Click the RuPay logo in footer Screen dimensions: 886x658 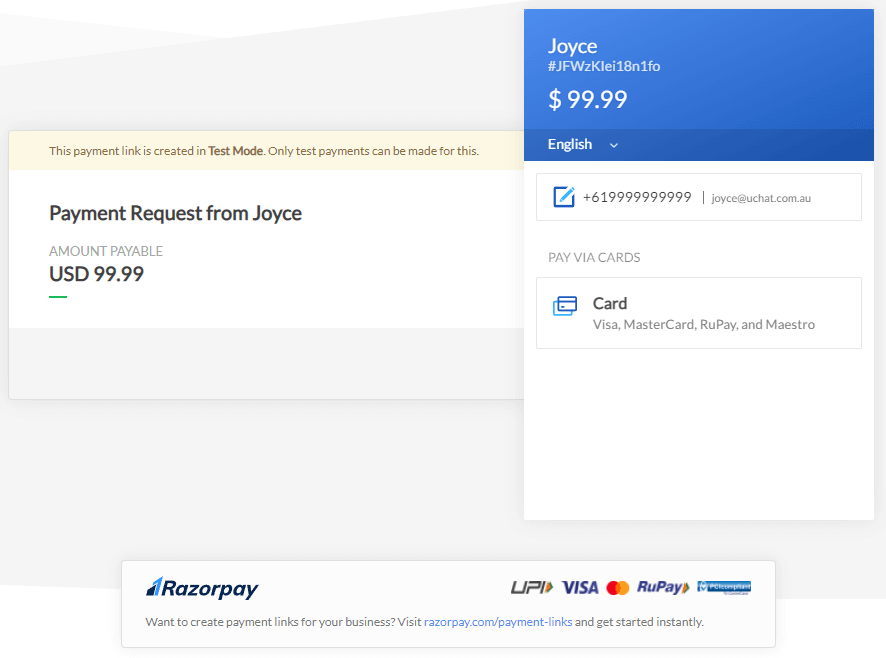(x=663, y=588)
